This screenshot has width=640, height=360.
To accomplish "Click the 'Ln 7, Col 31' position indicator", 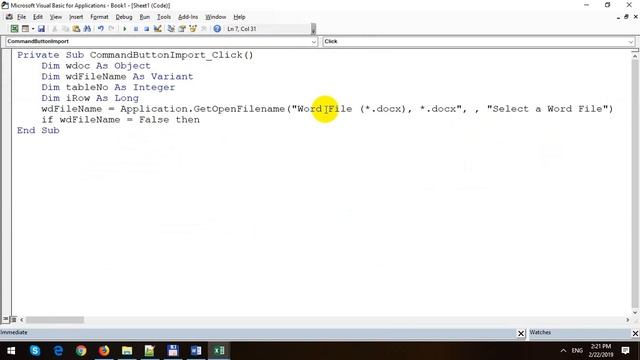I will [242, 29].
